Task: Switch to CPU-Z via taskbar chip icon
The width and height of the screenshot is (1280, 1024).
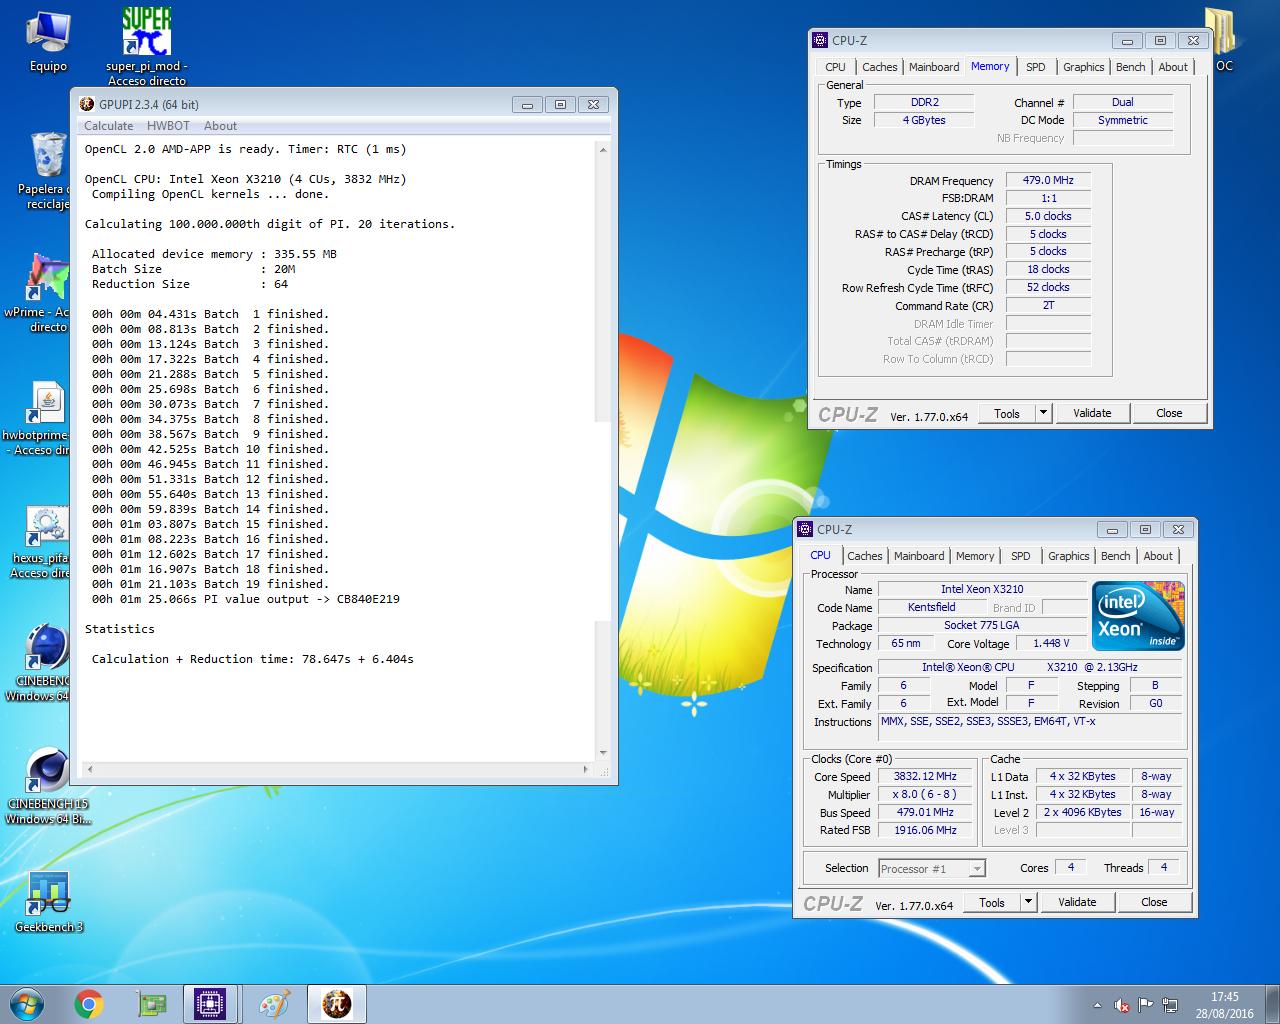Action: point(211,1004)
